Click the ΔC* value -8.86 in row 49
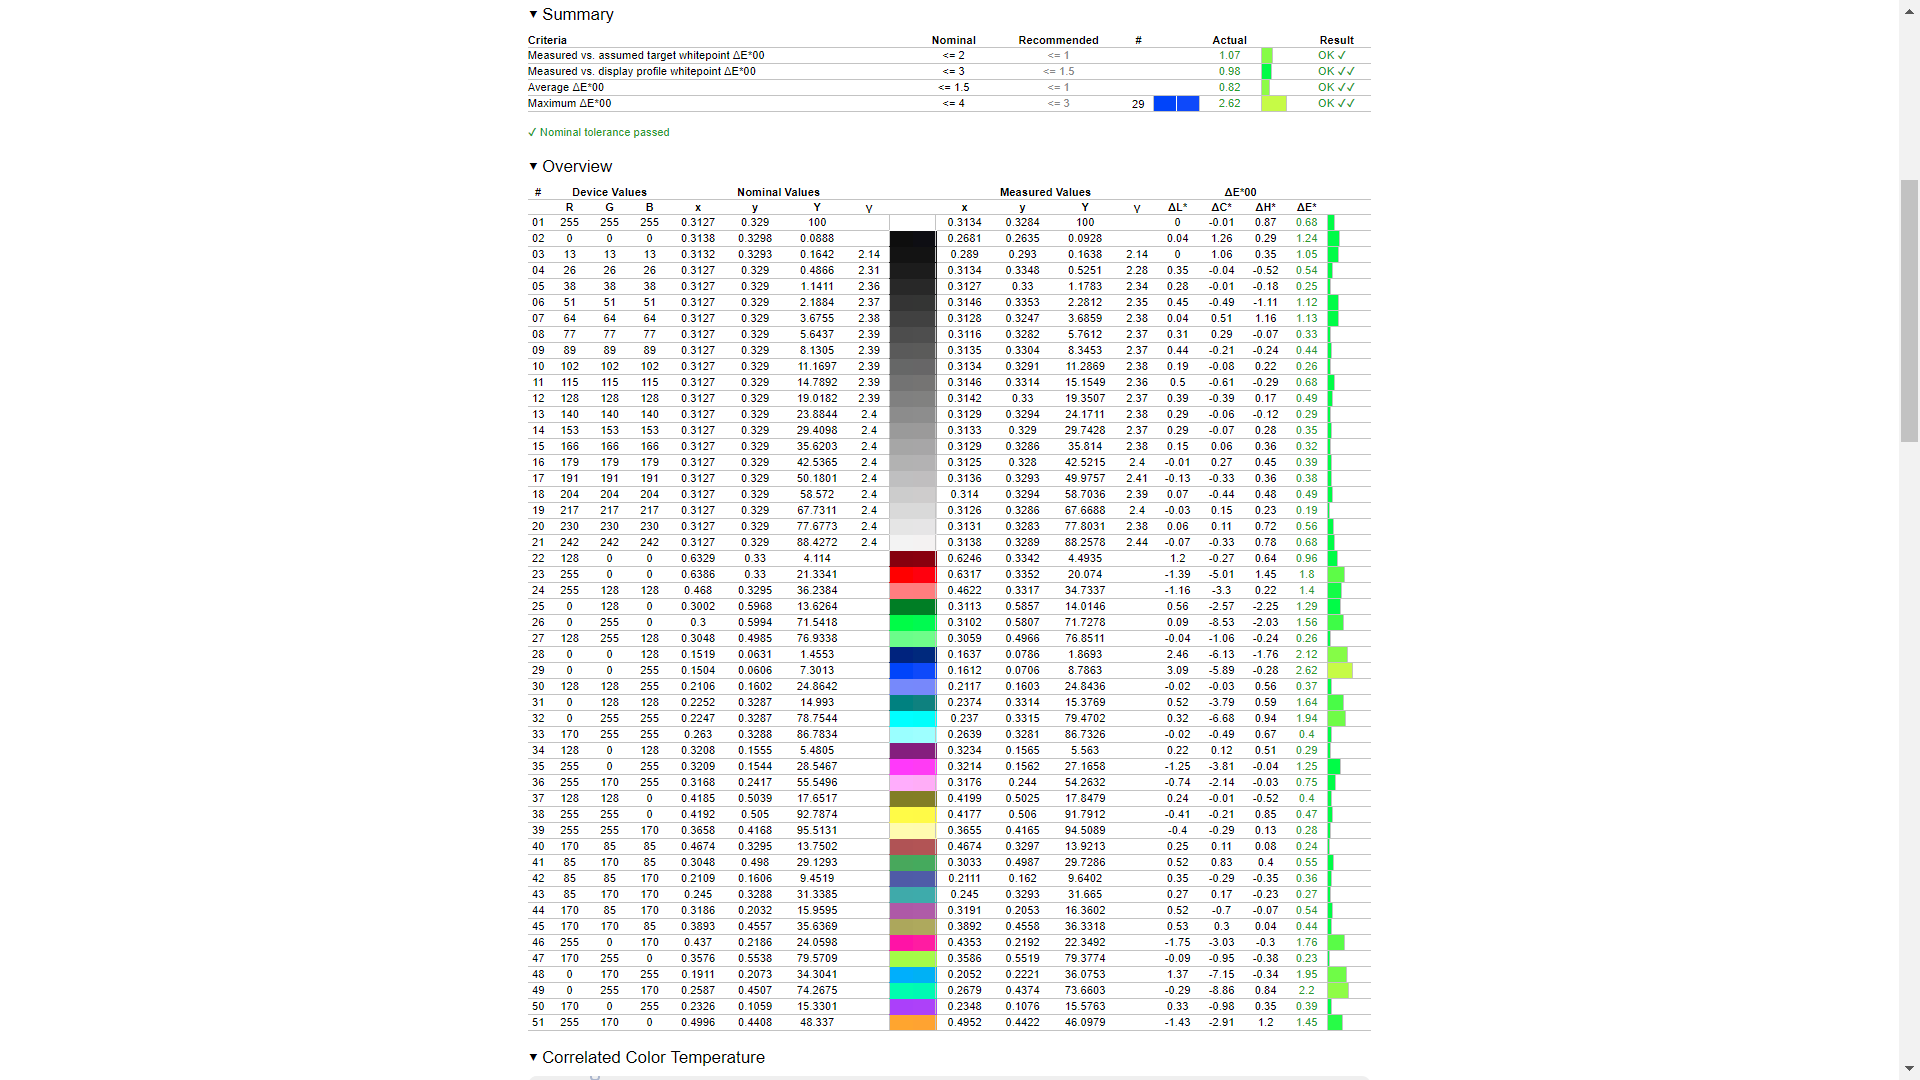 point(1221,991)
